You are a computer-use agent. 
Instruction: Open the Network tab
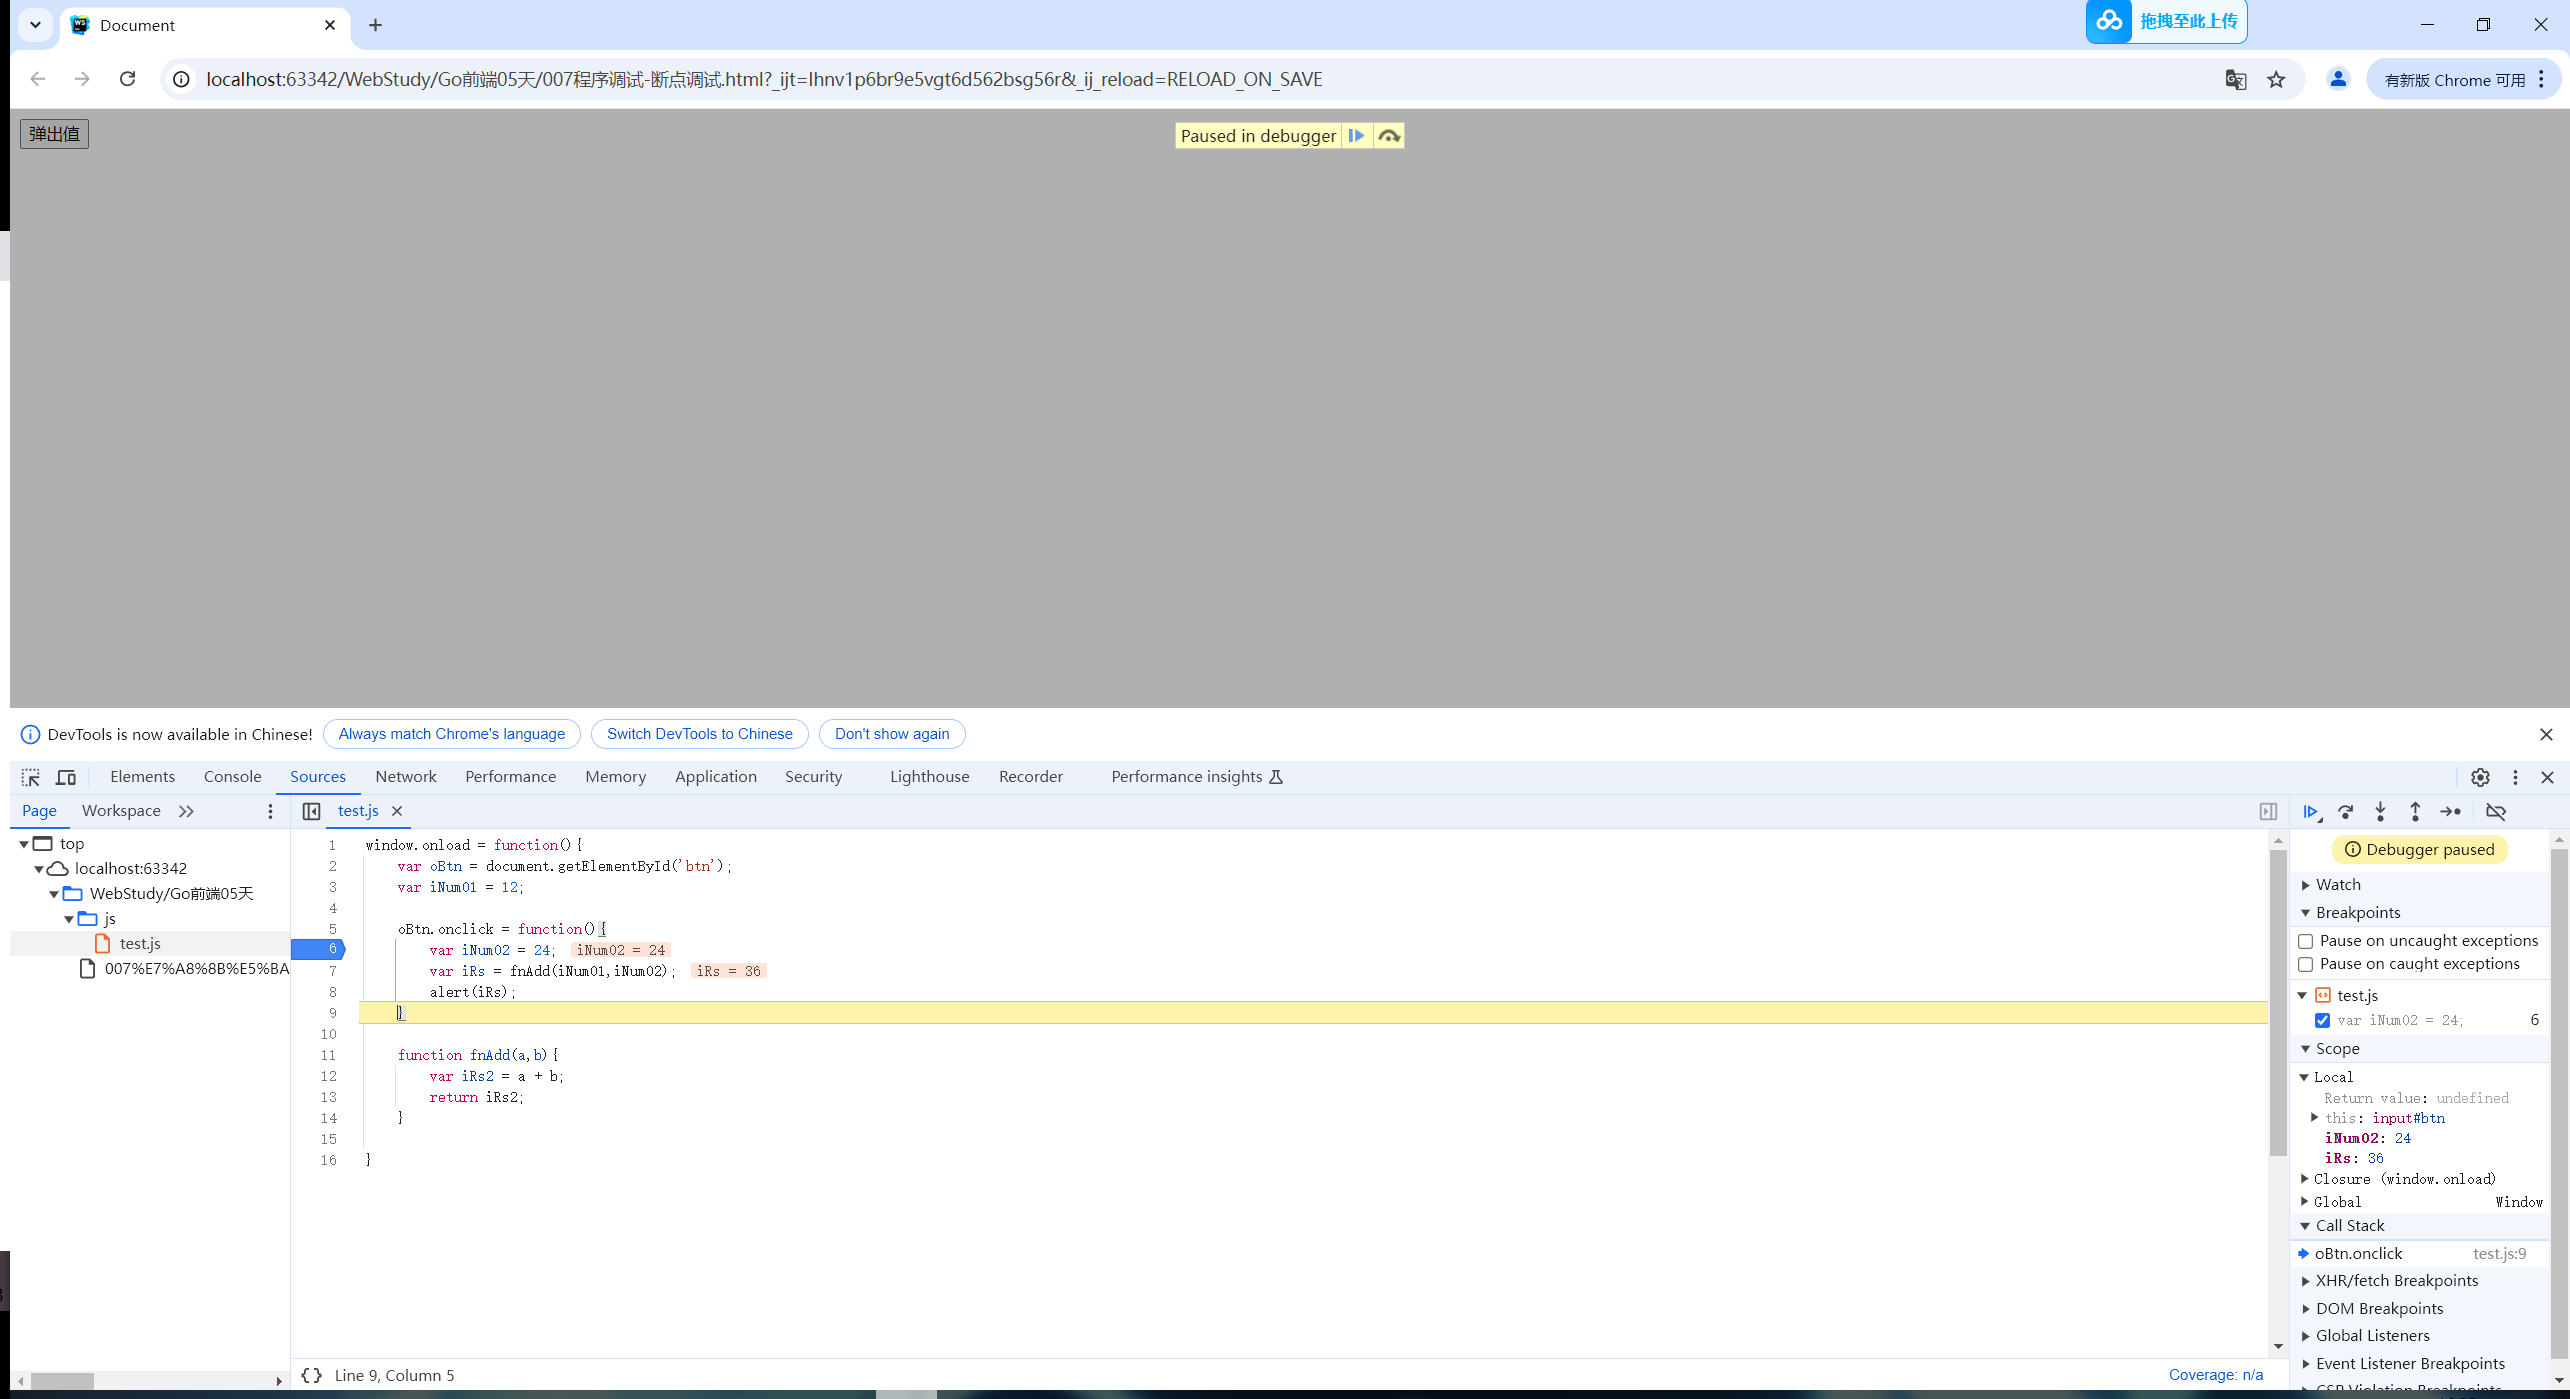point(405,777)
